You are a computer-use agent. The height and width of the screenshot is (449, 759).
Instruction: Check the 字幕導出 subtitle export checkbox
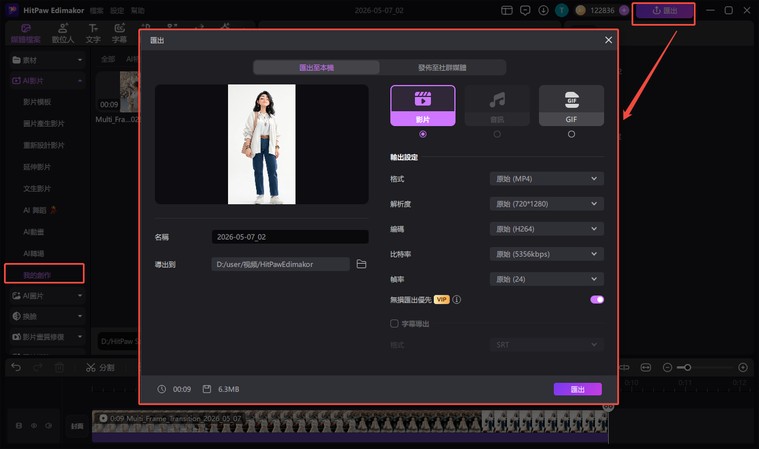(395, 323)
